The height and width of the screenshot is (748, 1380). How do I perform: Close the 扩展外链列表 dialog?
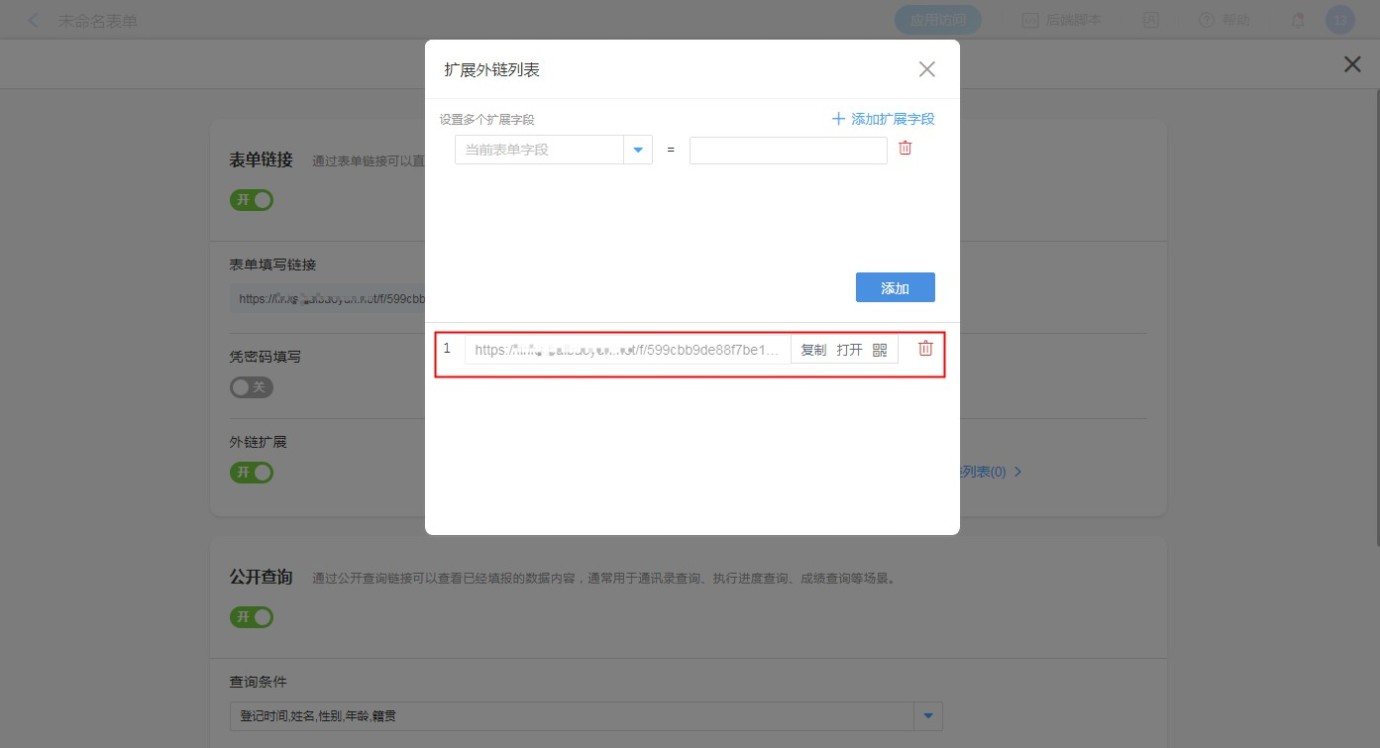927,69
